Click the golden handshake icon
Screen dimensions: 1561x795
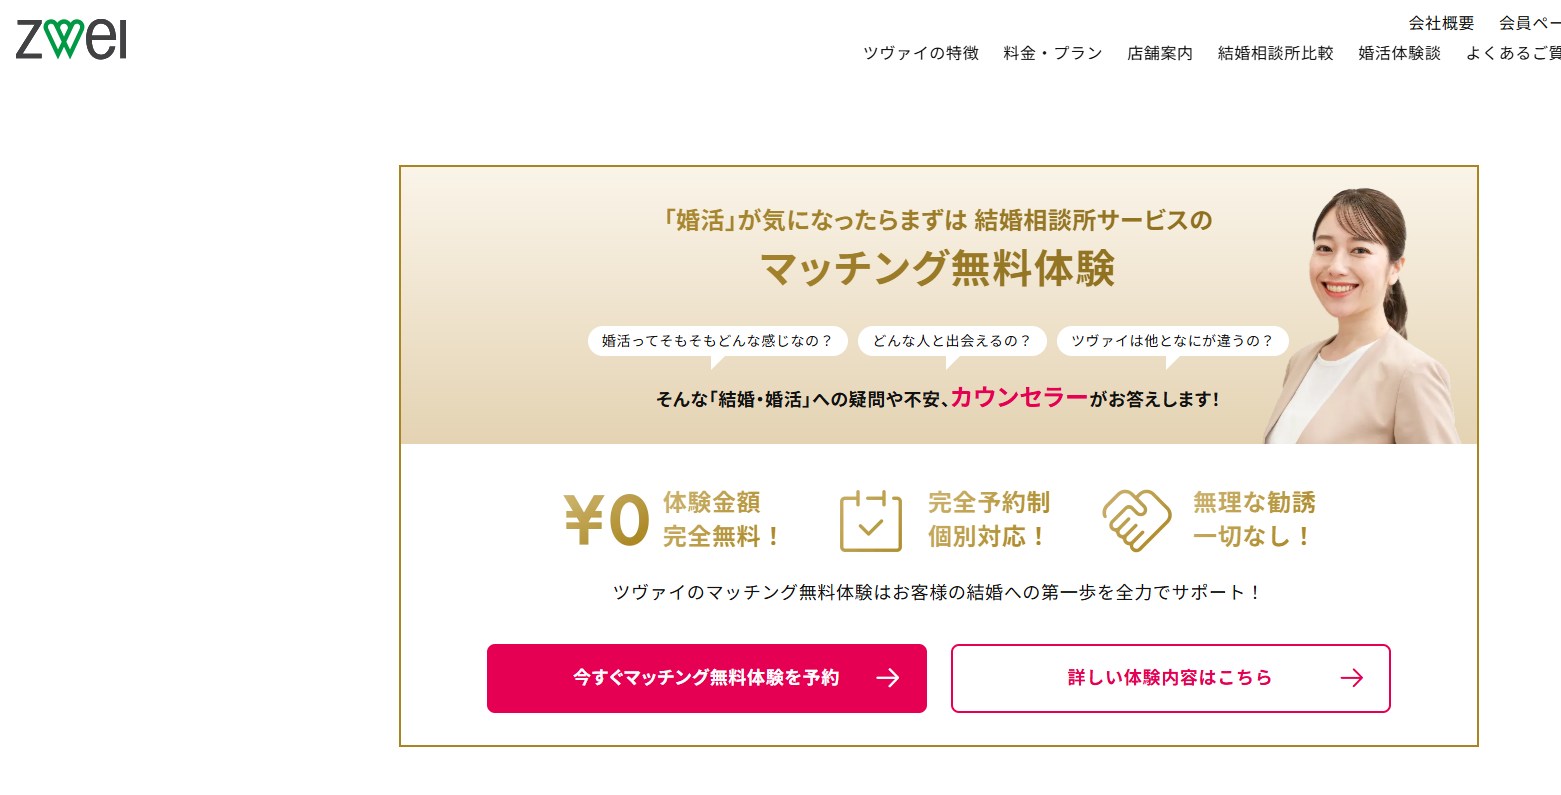click(x=1136, y=520)
